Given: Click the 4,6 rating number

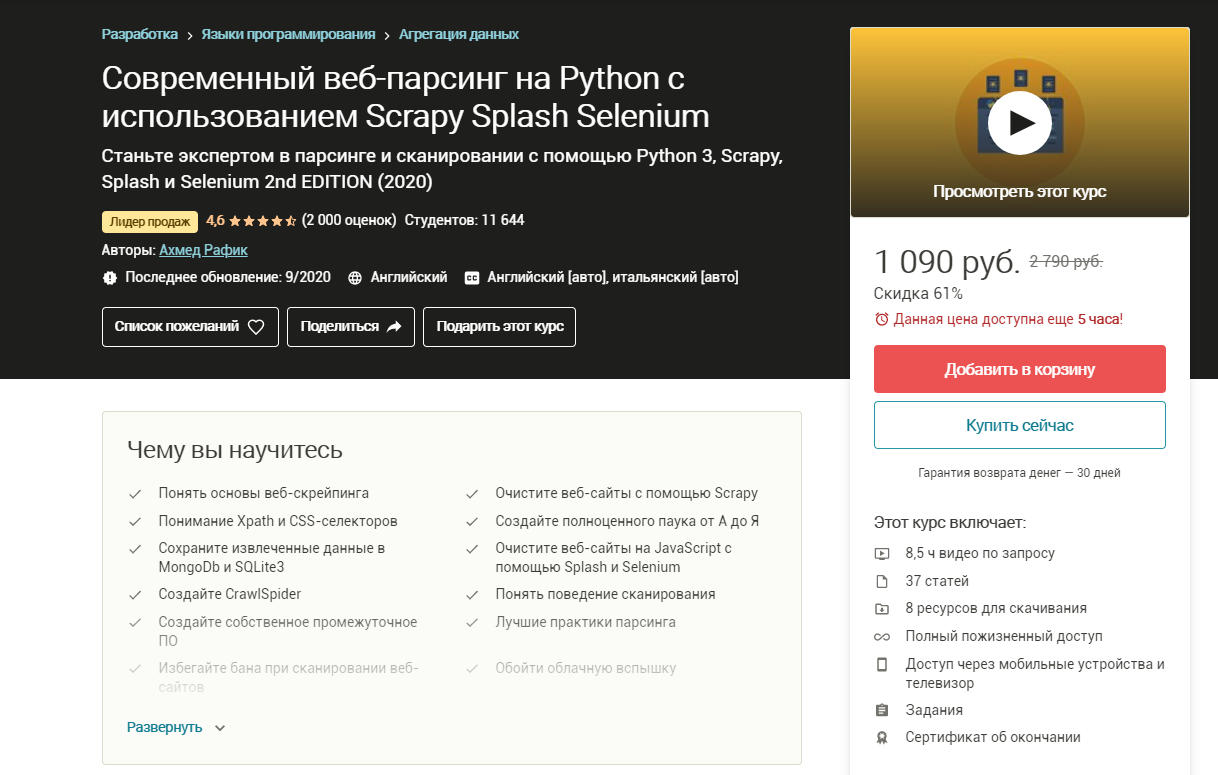Looking at the screenshot, I should (x=216, y=220).
